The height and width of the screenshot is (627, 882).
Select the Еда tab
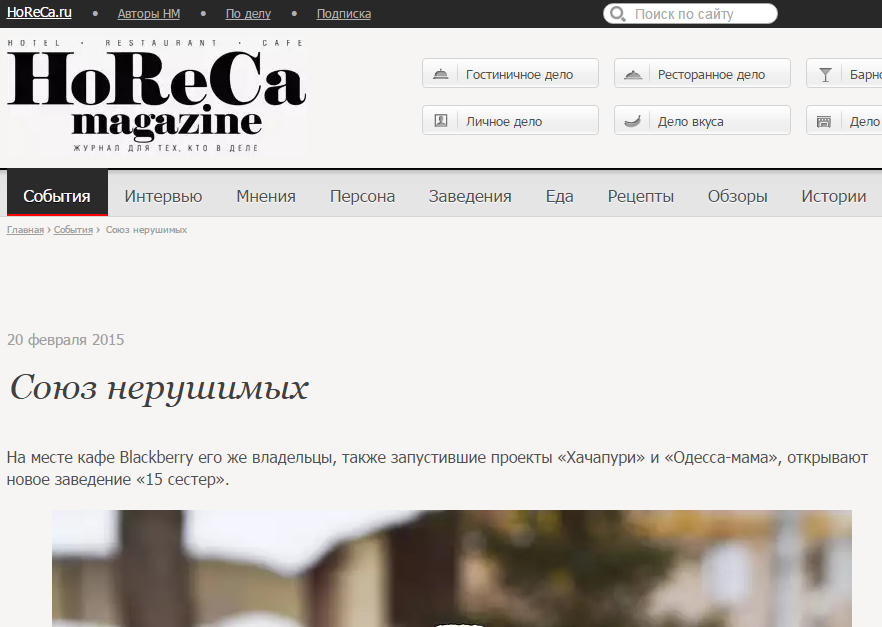(x=559, y=196)
